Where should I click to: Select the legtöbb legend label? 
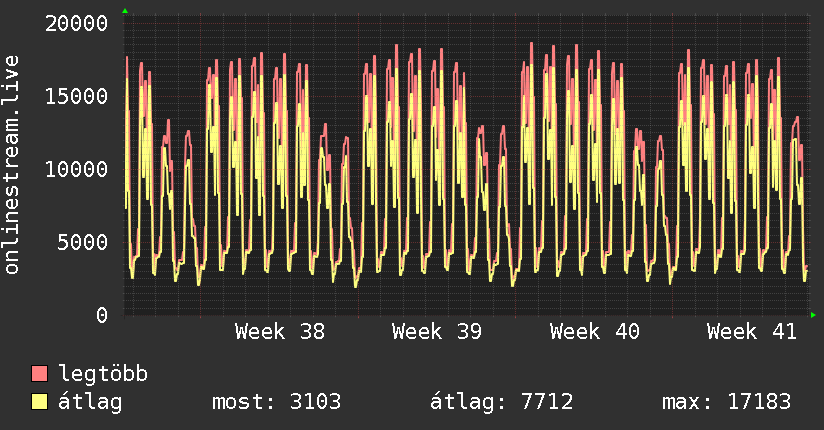(102, 373)
